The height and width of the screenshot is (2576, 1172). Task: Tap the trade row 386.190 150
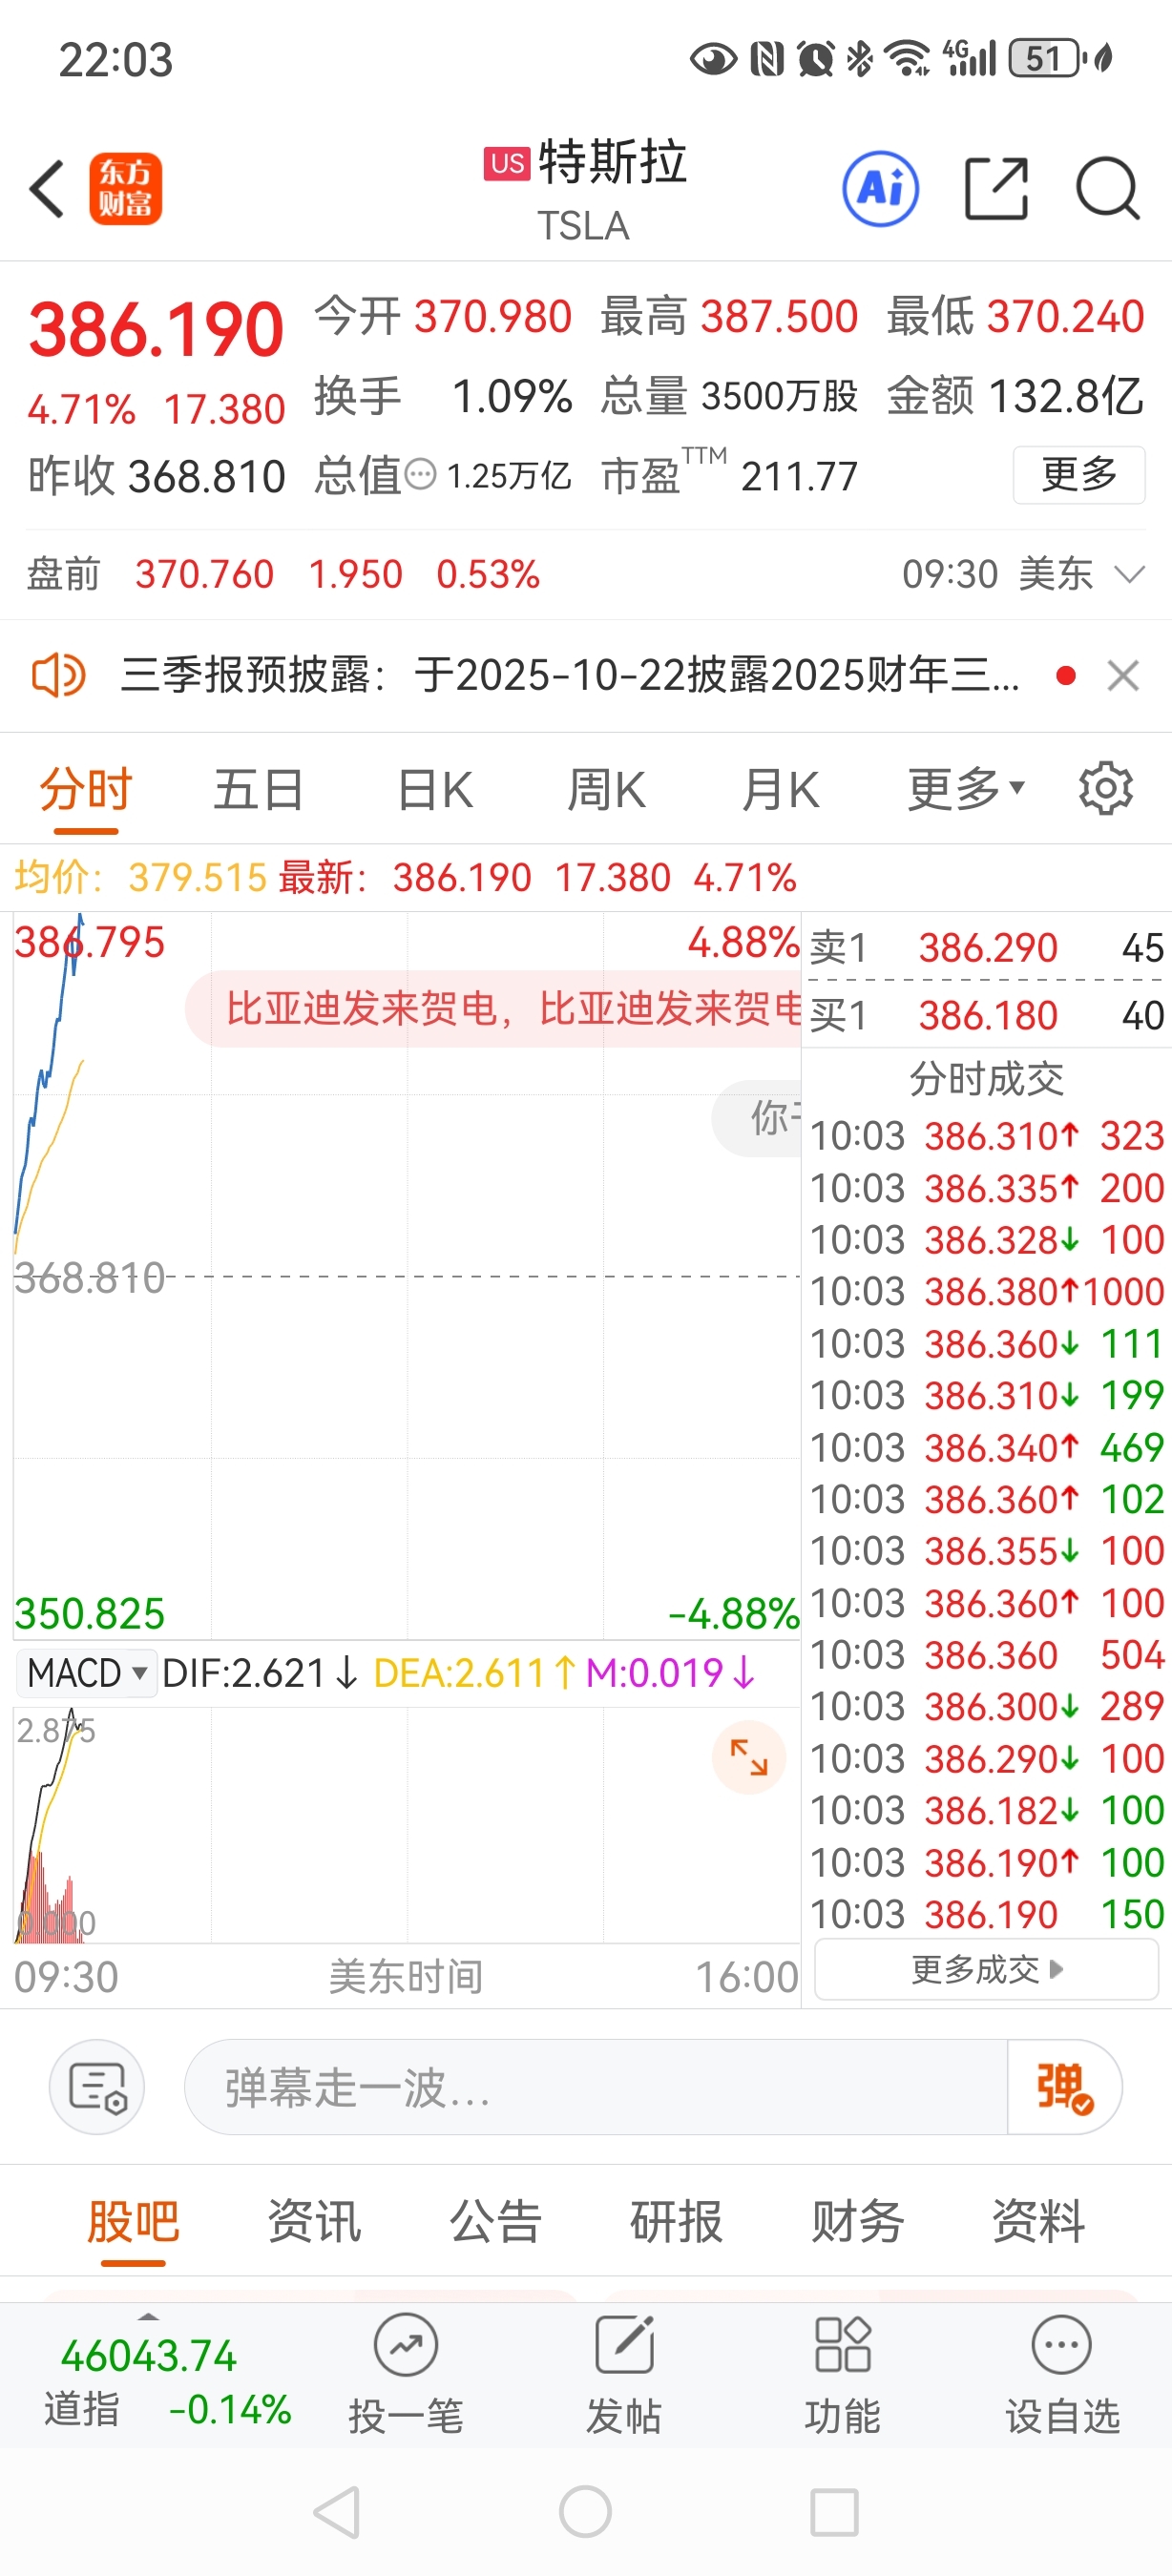pyautogui.click(x=987, y=1914)
